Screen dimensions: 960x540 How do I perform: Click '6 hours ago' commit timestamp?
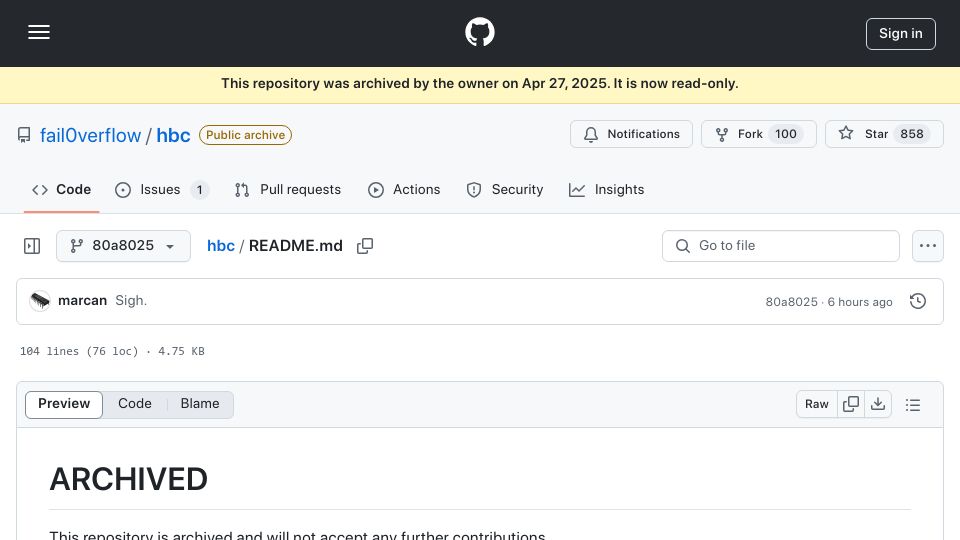(860, 302)
